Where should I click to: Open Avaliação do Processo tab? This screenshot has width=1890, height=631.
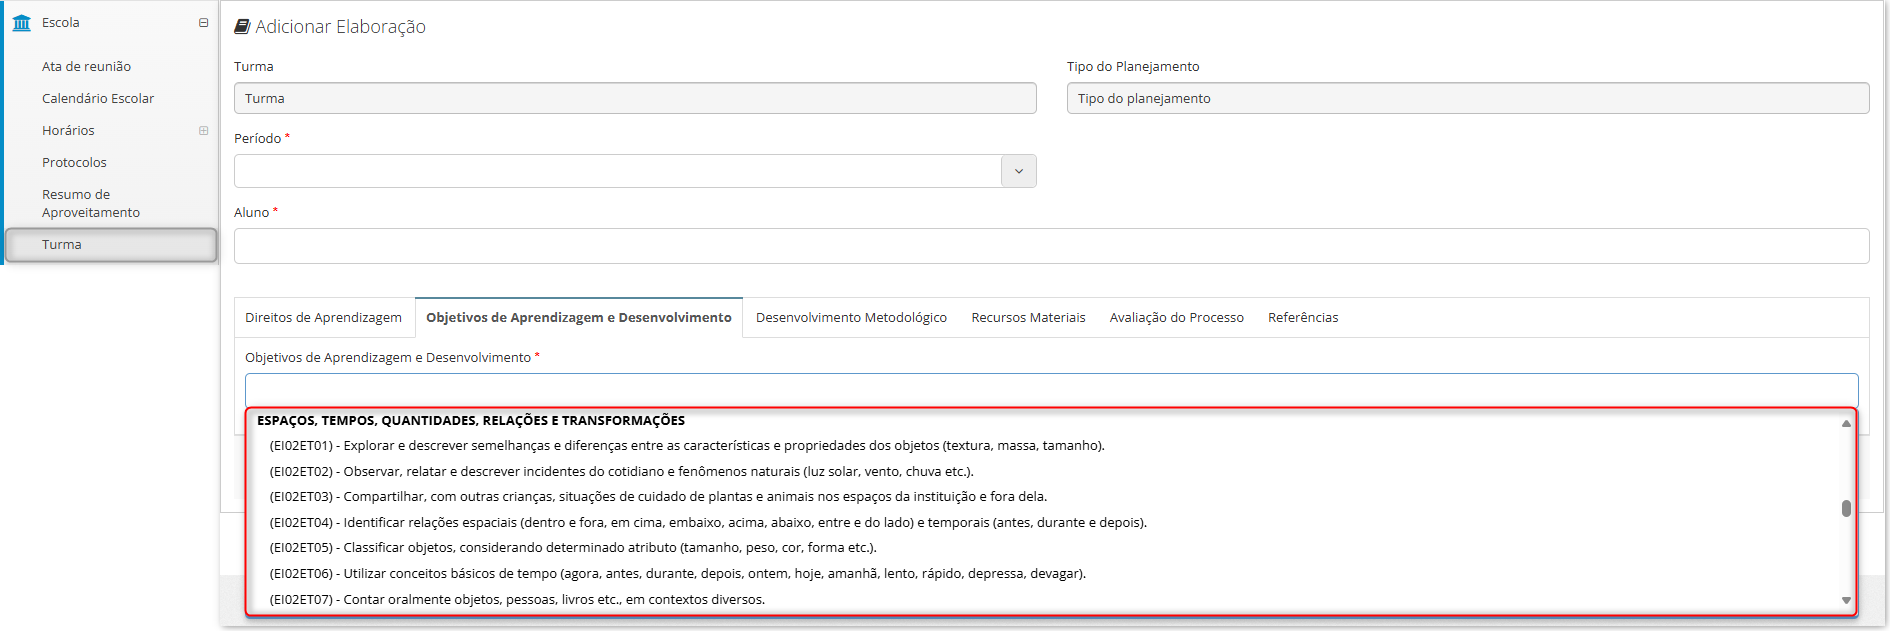(x=1176, y=318)
